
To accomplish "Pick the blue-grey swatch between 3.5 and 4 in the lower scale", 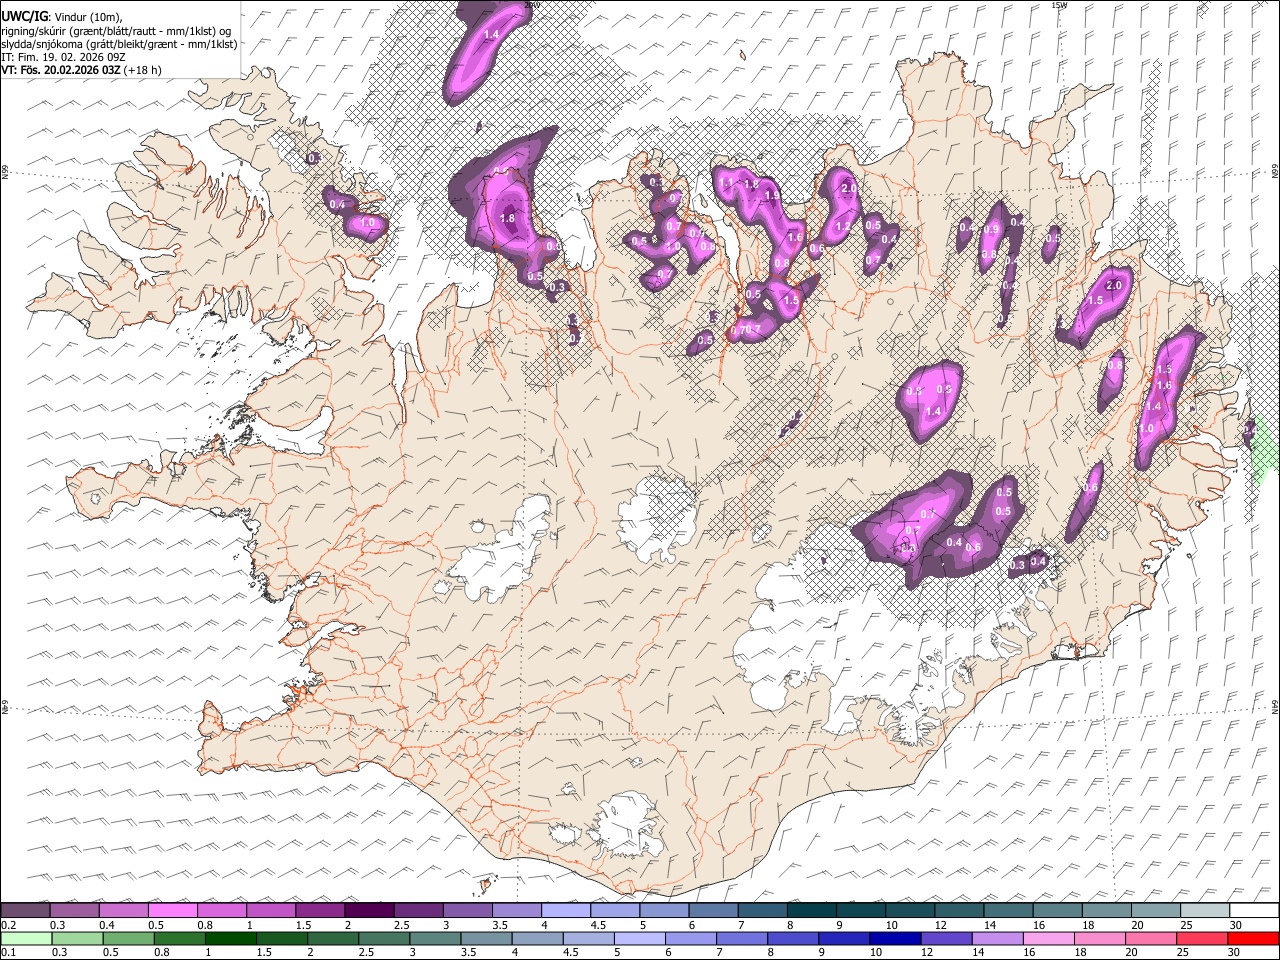I will pos(486,938).
